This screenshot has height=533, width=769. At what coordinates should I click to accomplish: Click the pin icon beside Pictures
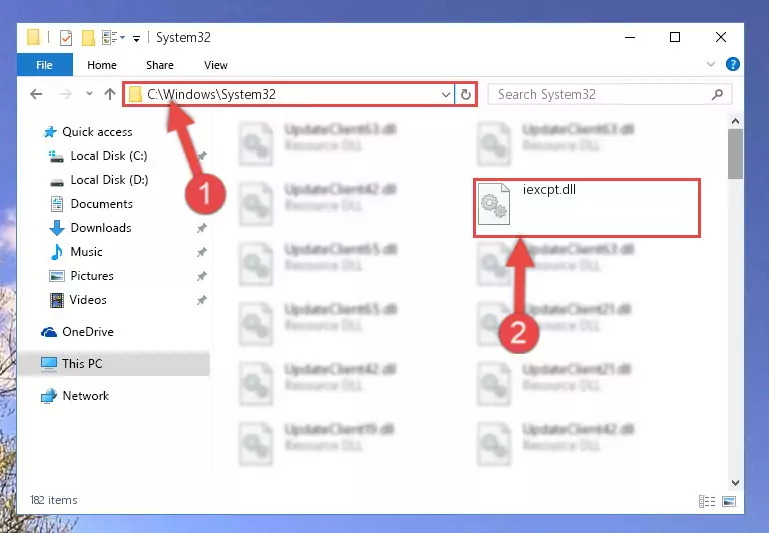202,276
